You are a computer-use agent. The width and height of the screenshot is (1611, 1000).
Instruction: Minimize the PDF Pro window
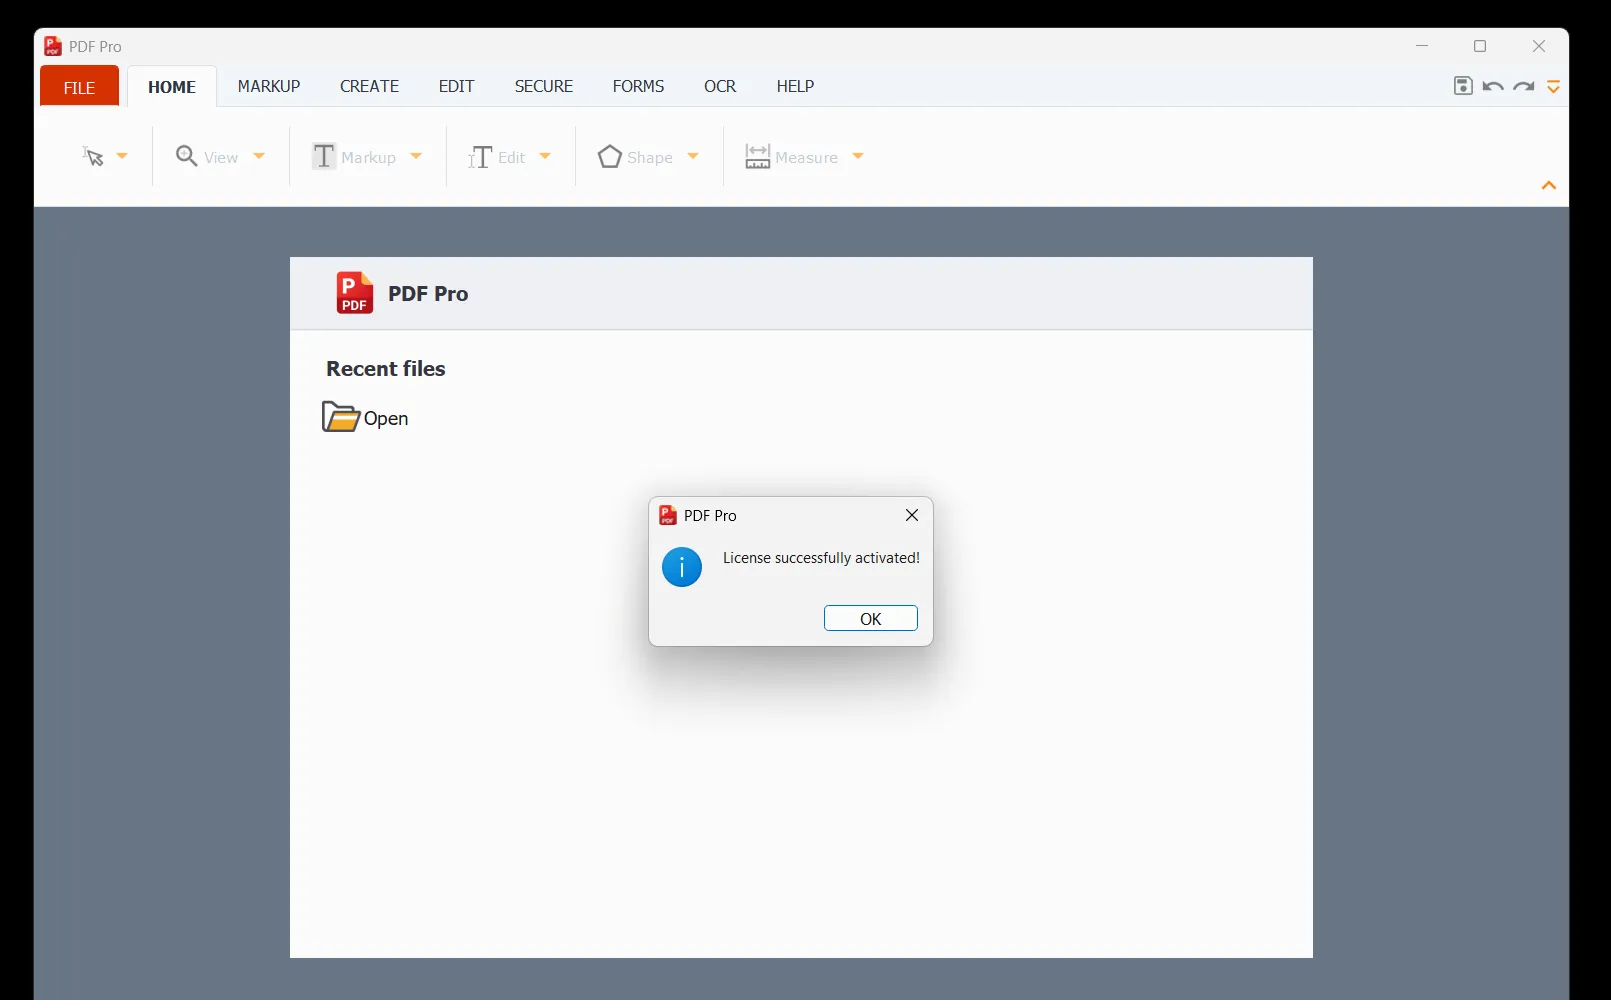[x=1422, y=46]
